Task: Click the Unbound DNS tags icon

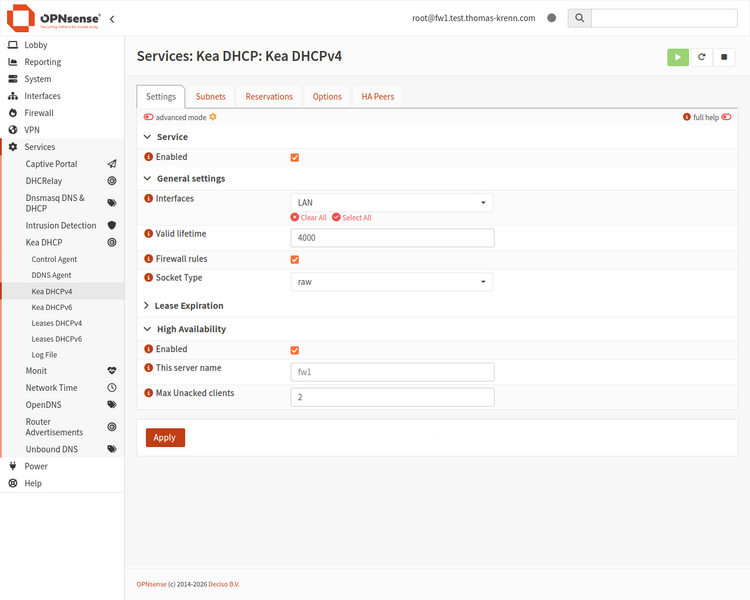Action: point(112,449)
